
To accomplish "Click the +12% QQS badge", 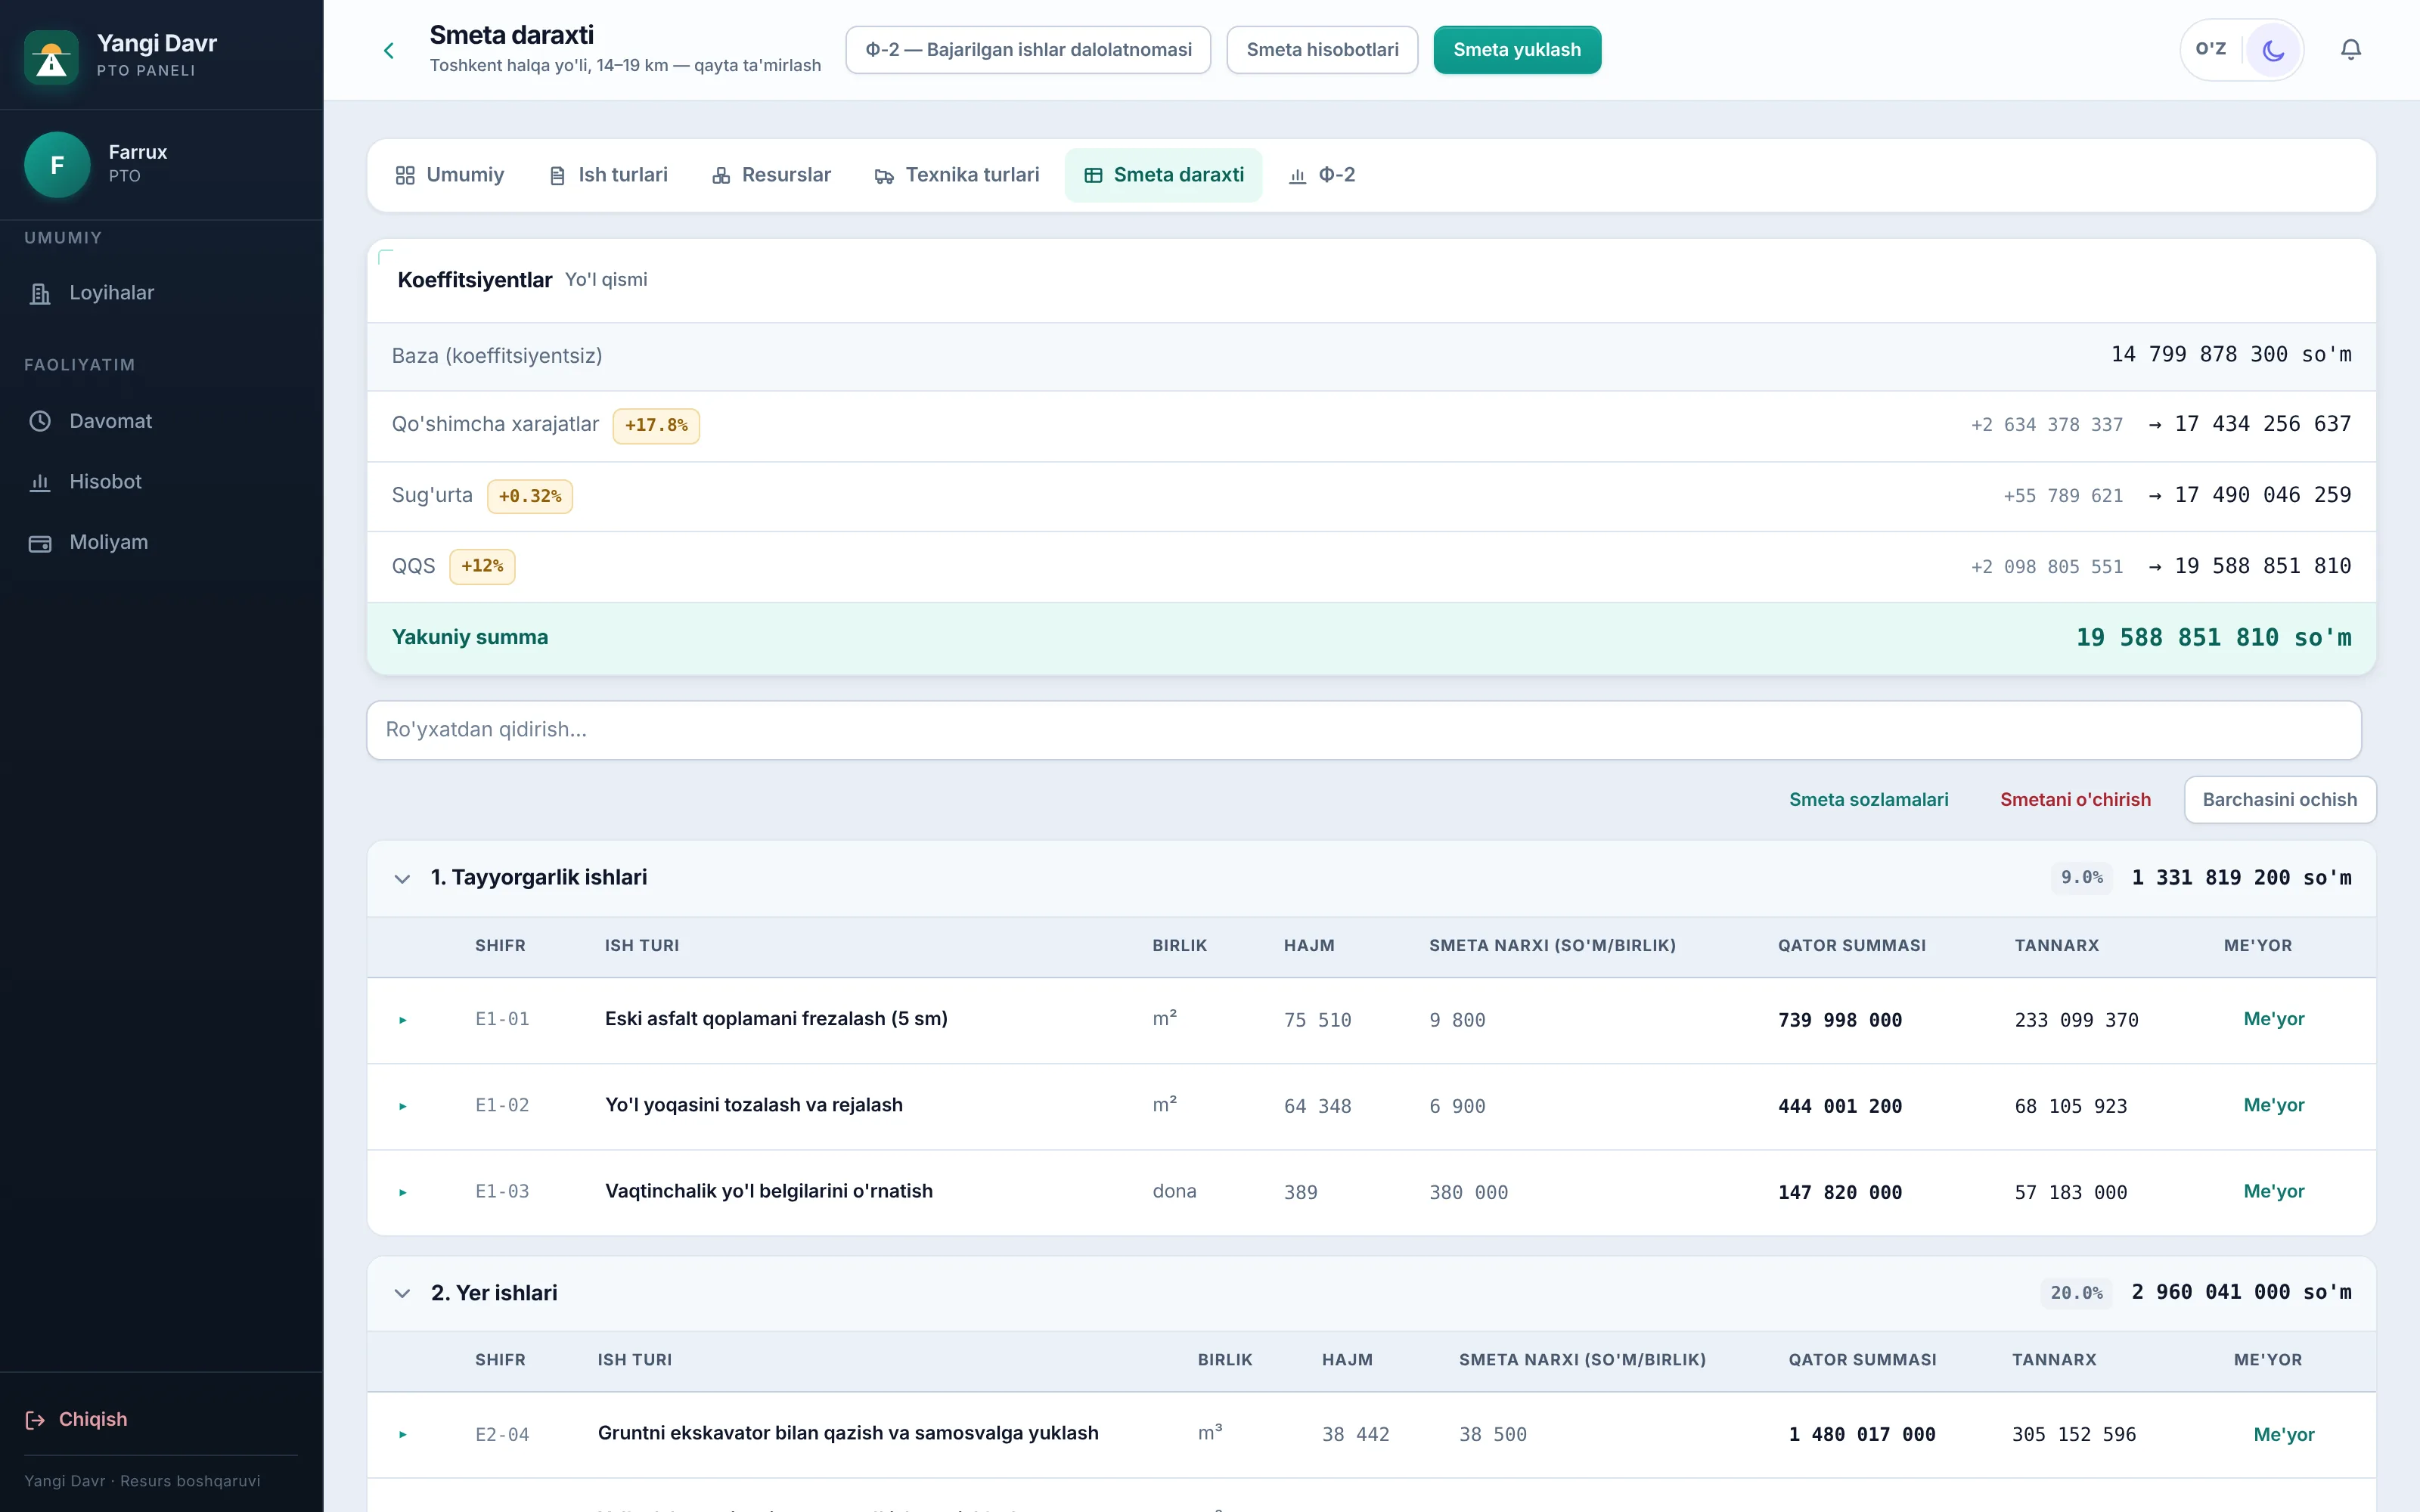I will (482, 567).
